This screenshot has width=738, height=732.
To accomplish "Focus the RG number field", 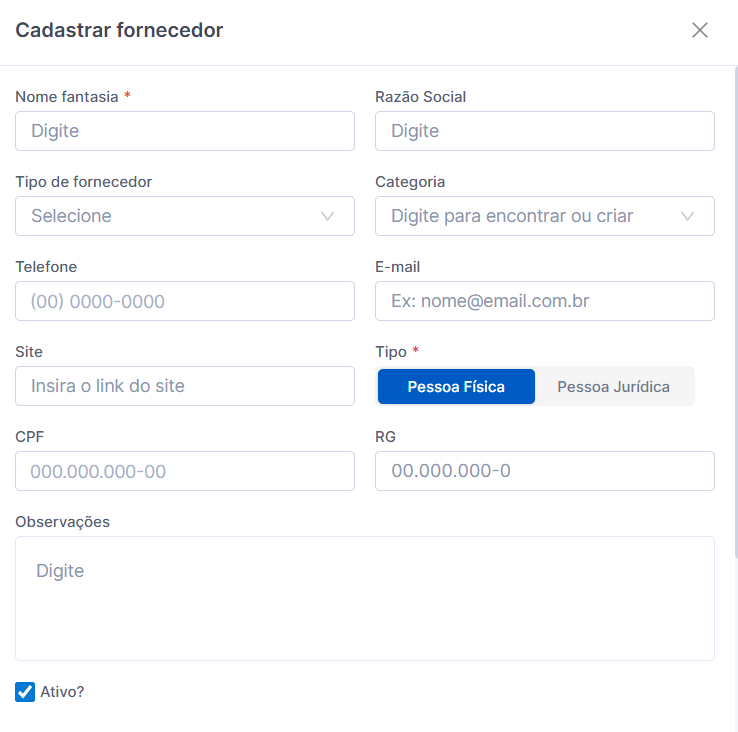I will (544, 471).
